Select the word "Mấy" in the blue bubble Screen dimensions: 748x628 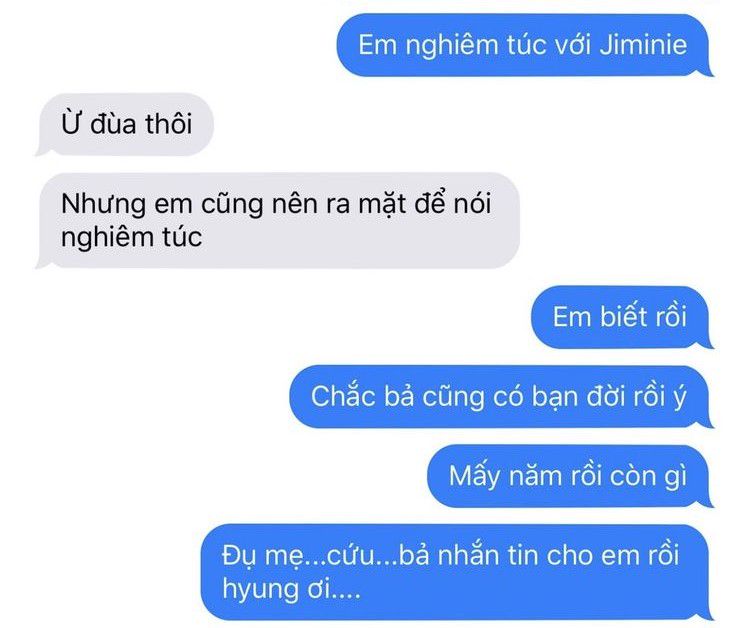click(475, 476)
